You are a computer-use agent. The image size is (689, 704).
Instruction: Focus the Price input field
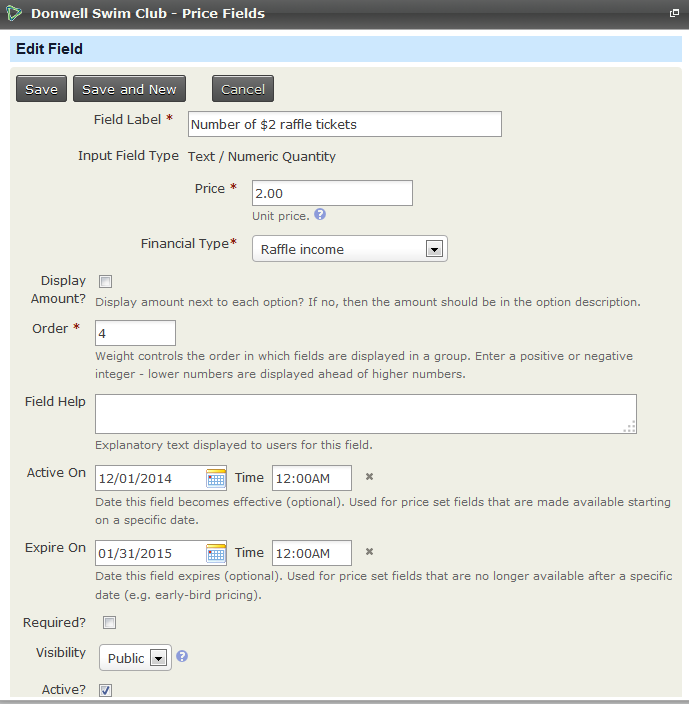pyautogui.click(x=332, y=193)
